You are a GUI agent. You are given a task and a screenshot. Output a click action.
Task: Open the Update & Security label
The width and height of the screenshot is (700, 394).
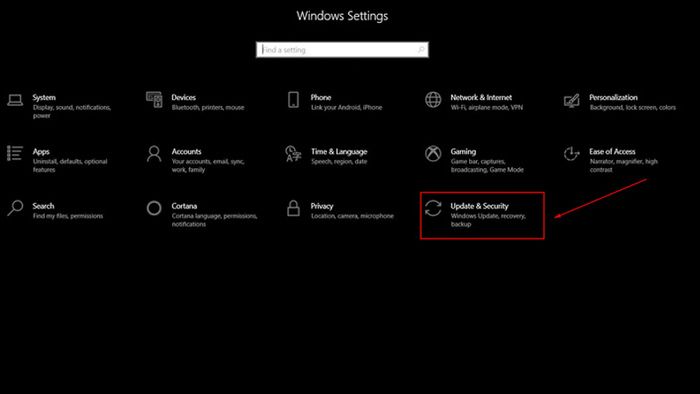tap(479, 206)
